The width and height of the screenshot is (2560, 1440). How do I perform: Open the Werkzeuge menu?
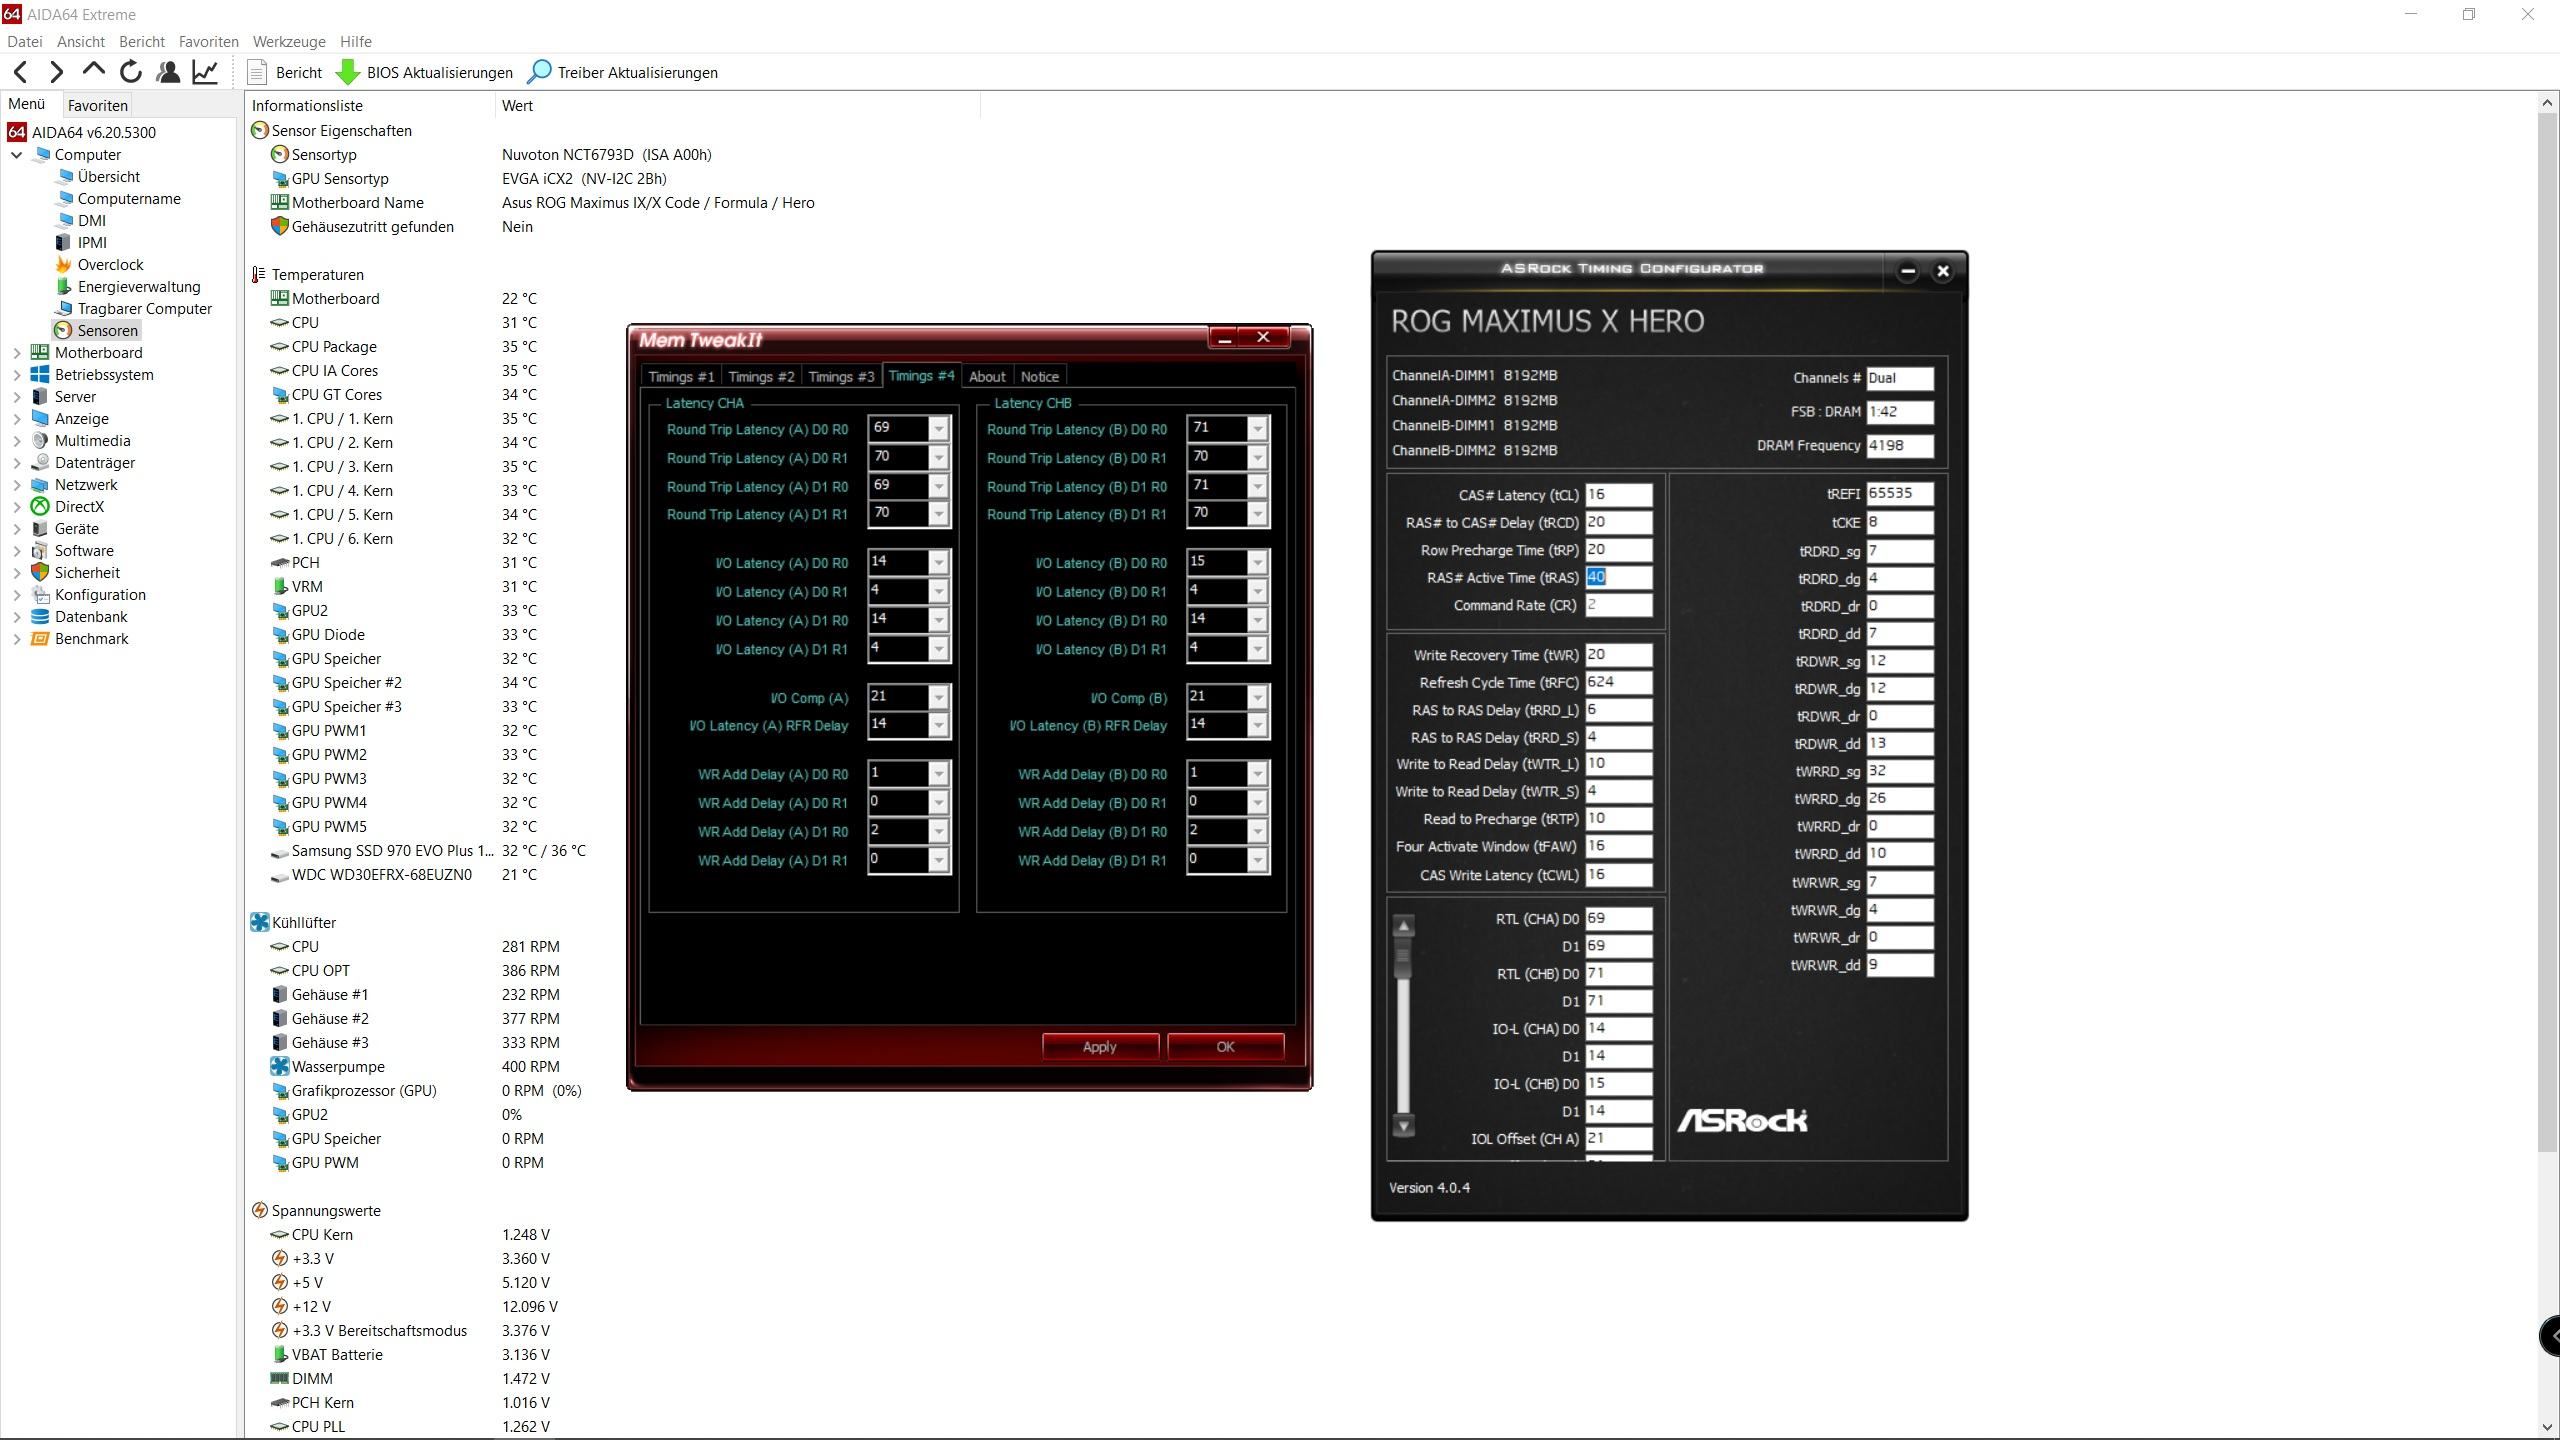[x=289, y=42]
